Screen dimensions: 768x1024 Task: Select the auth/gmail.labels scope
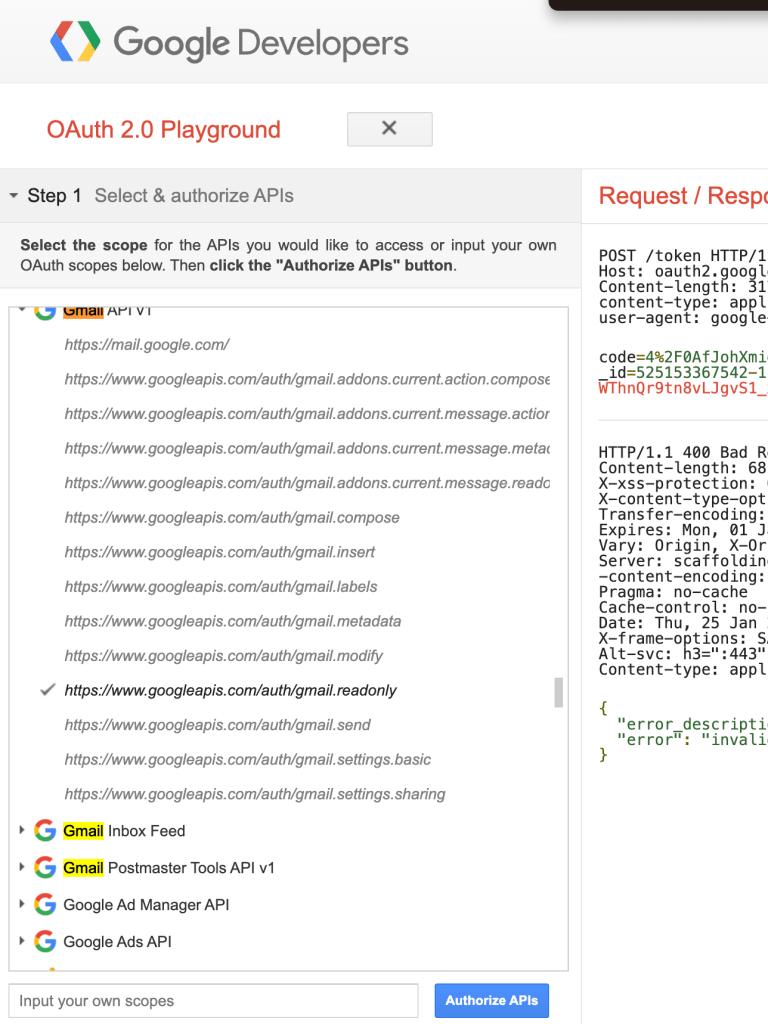click(x=221, y=587)
